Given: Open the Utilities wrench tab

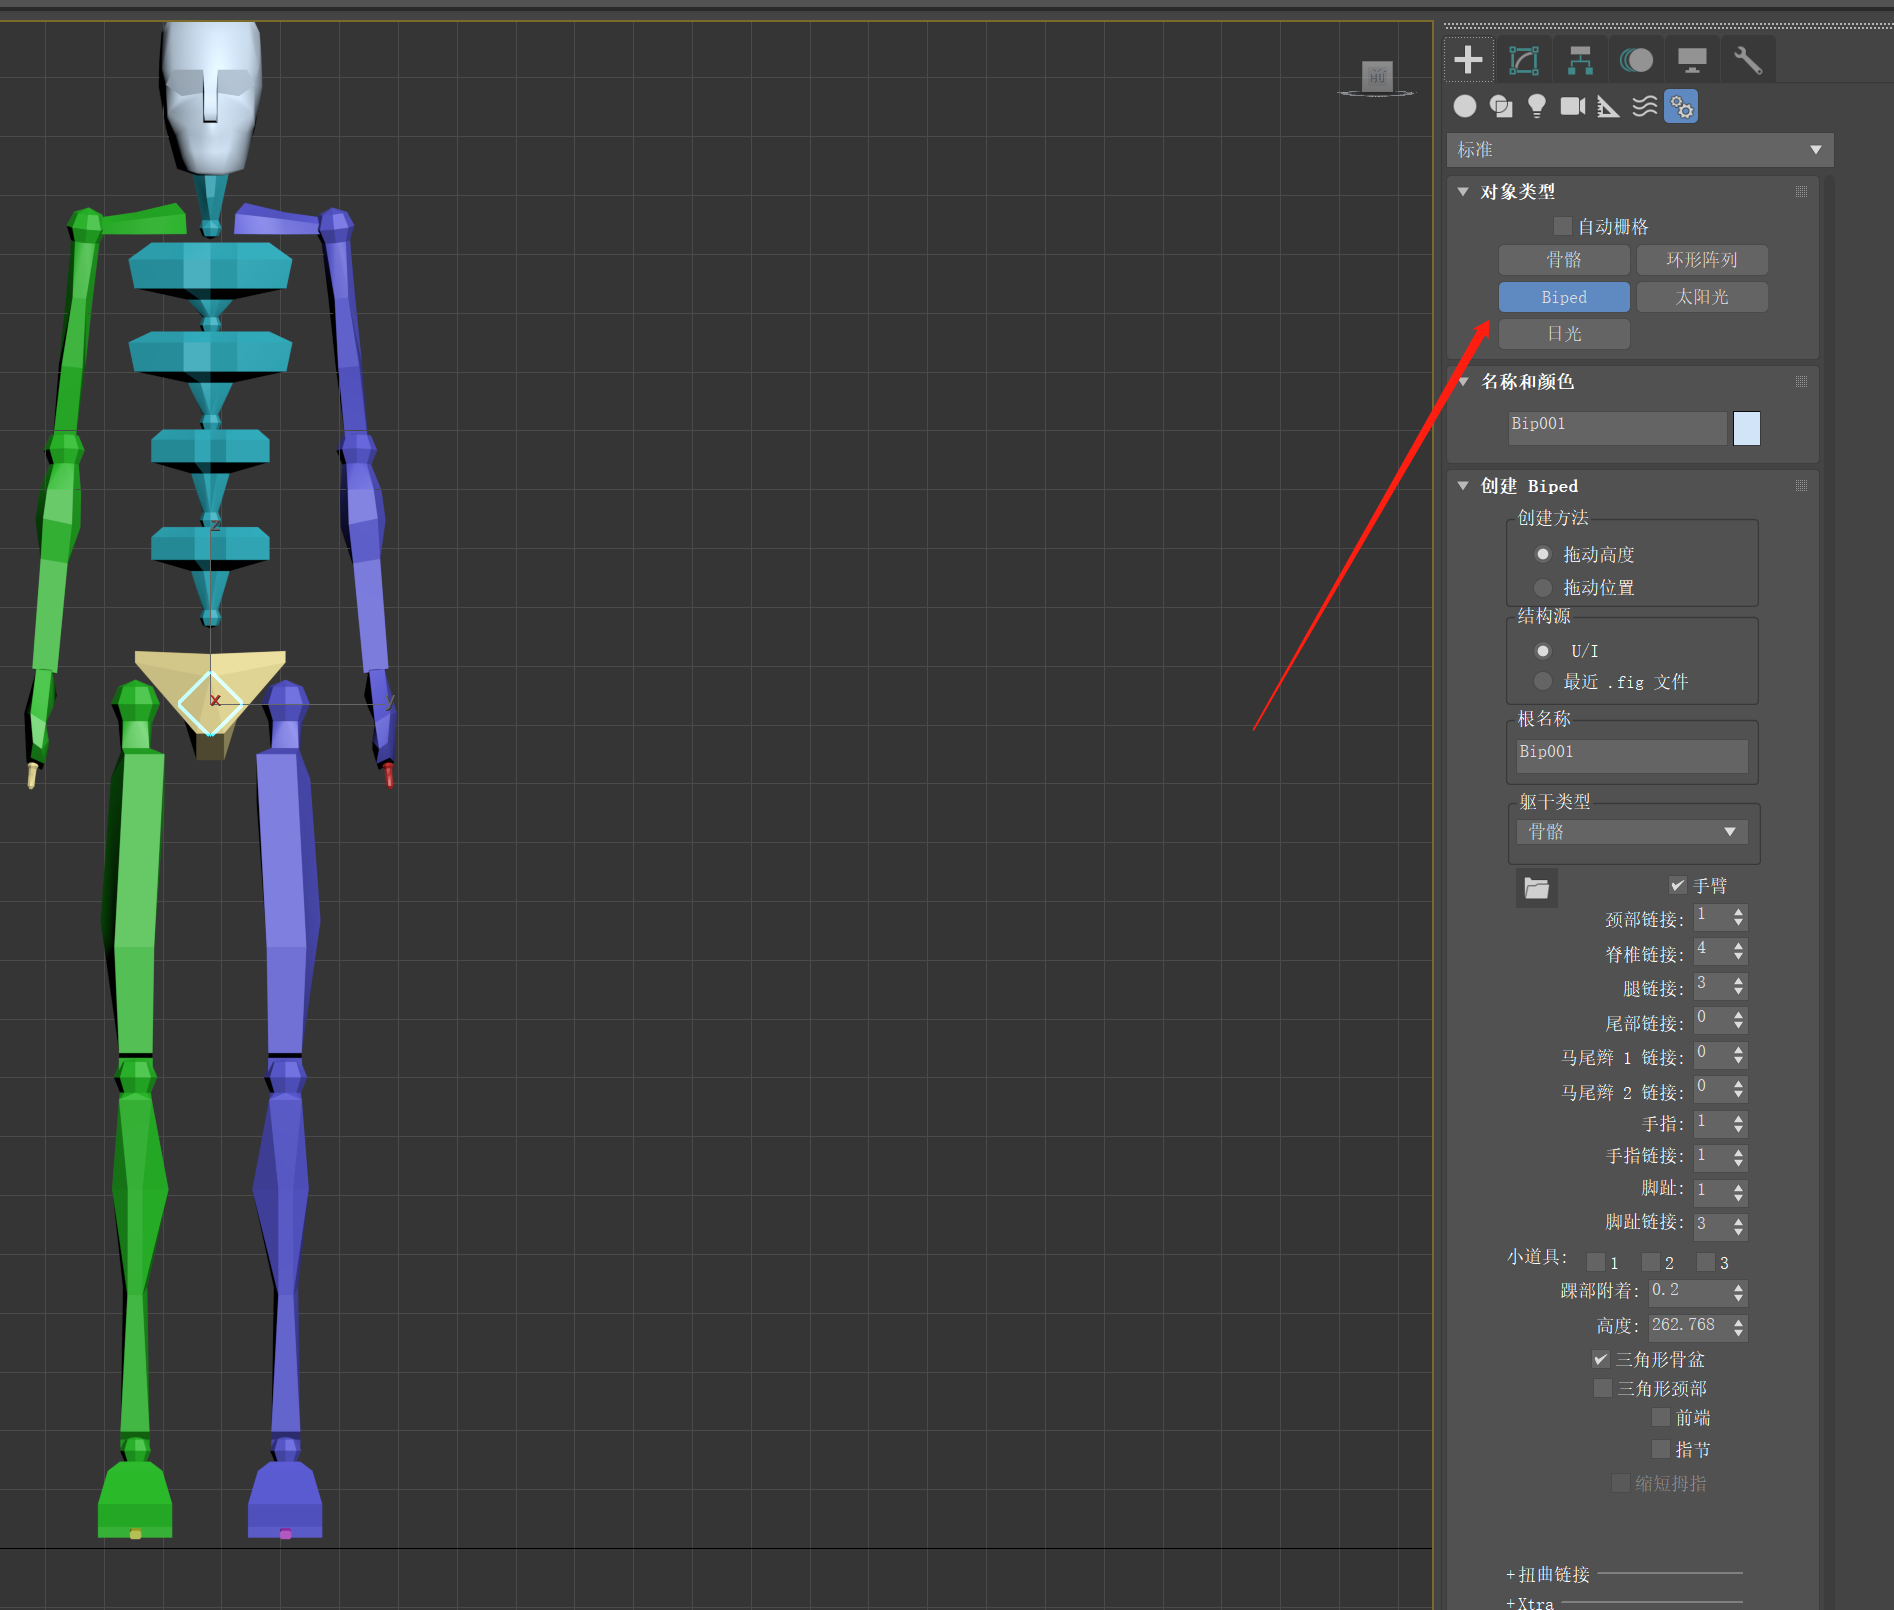Looking at the screenshot, I should (1748, 60).
